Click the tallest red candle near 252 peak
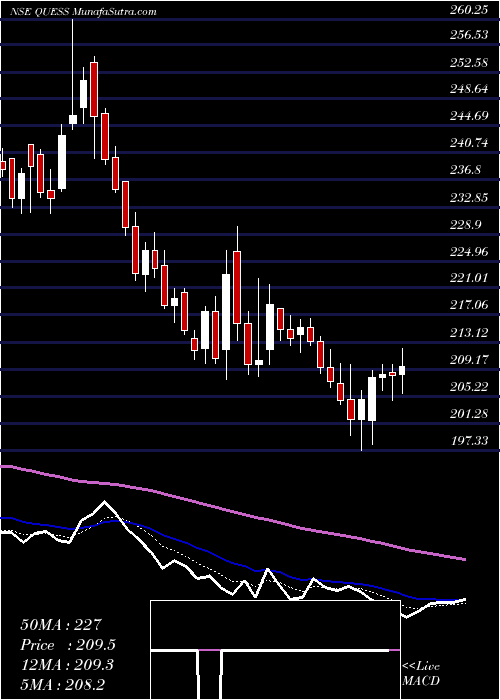 point(94,90)
